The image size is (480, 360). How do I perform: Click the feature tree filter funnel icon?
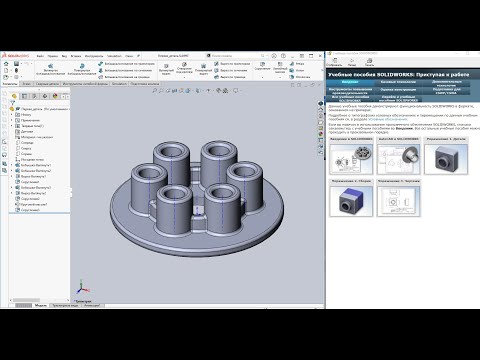point(13,103)
